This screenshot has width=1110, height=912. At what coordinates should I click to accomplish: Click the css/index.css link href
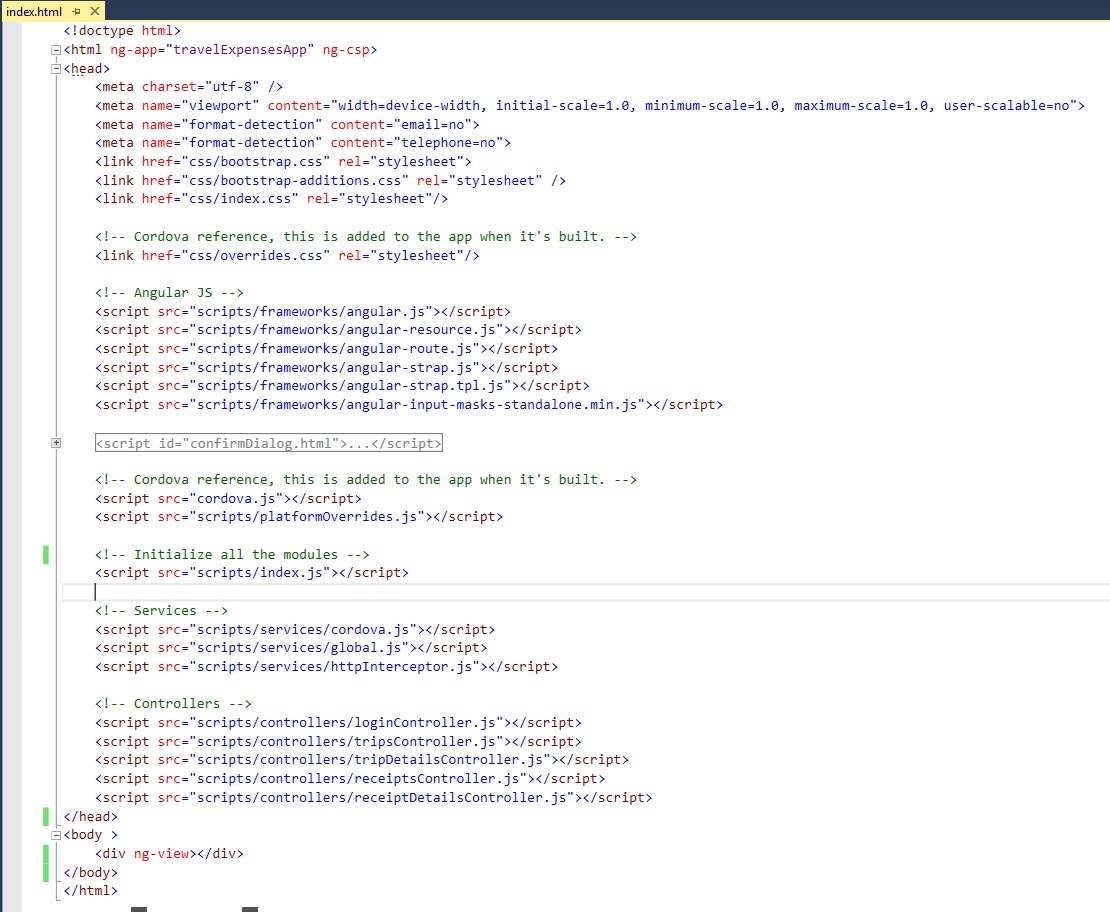pyautogui.click(x=240, y=199)
